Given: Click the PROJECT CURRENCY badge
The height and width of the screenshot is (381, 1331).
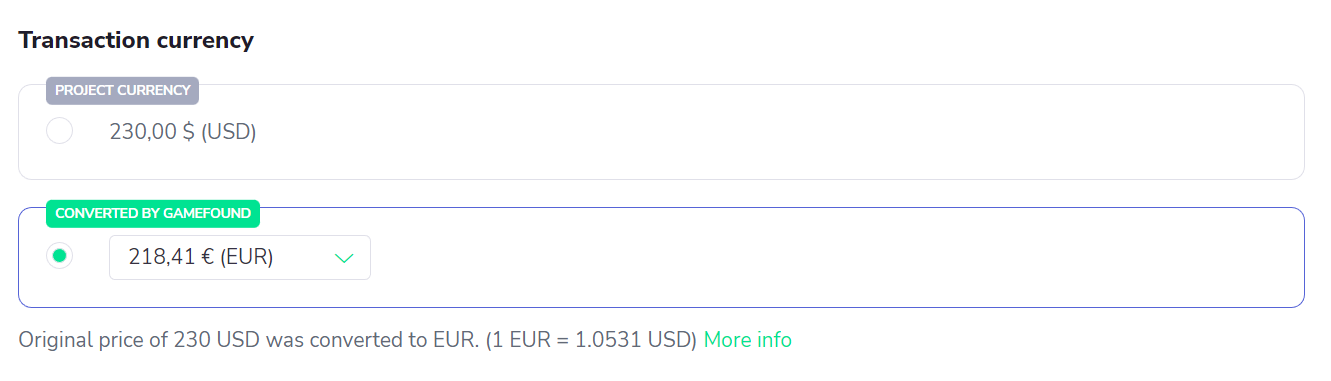Looking at the screenshot, I should coord(122,90).
